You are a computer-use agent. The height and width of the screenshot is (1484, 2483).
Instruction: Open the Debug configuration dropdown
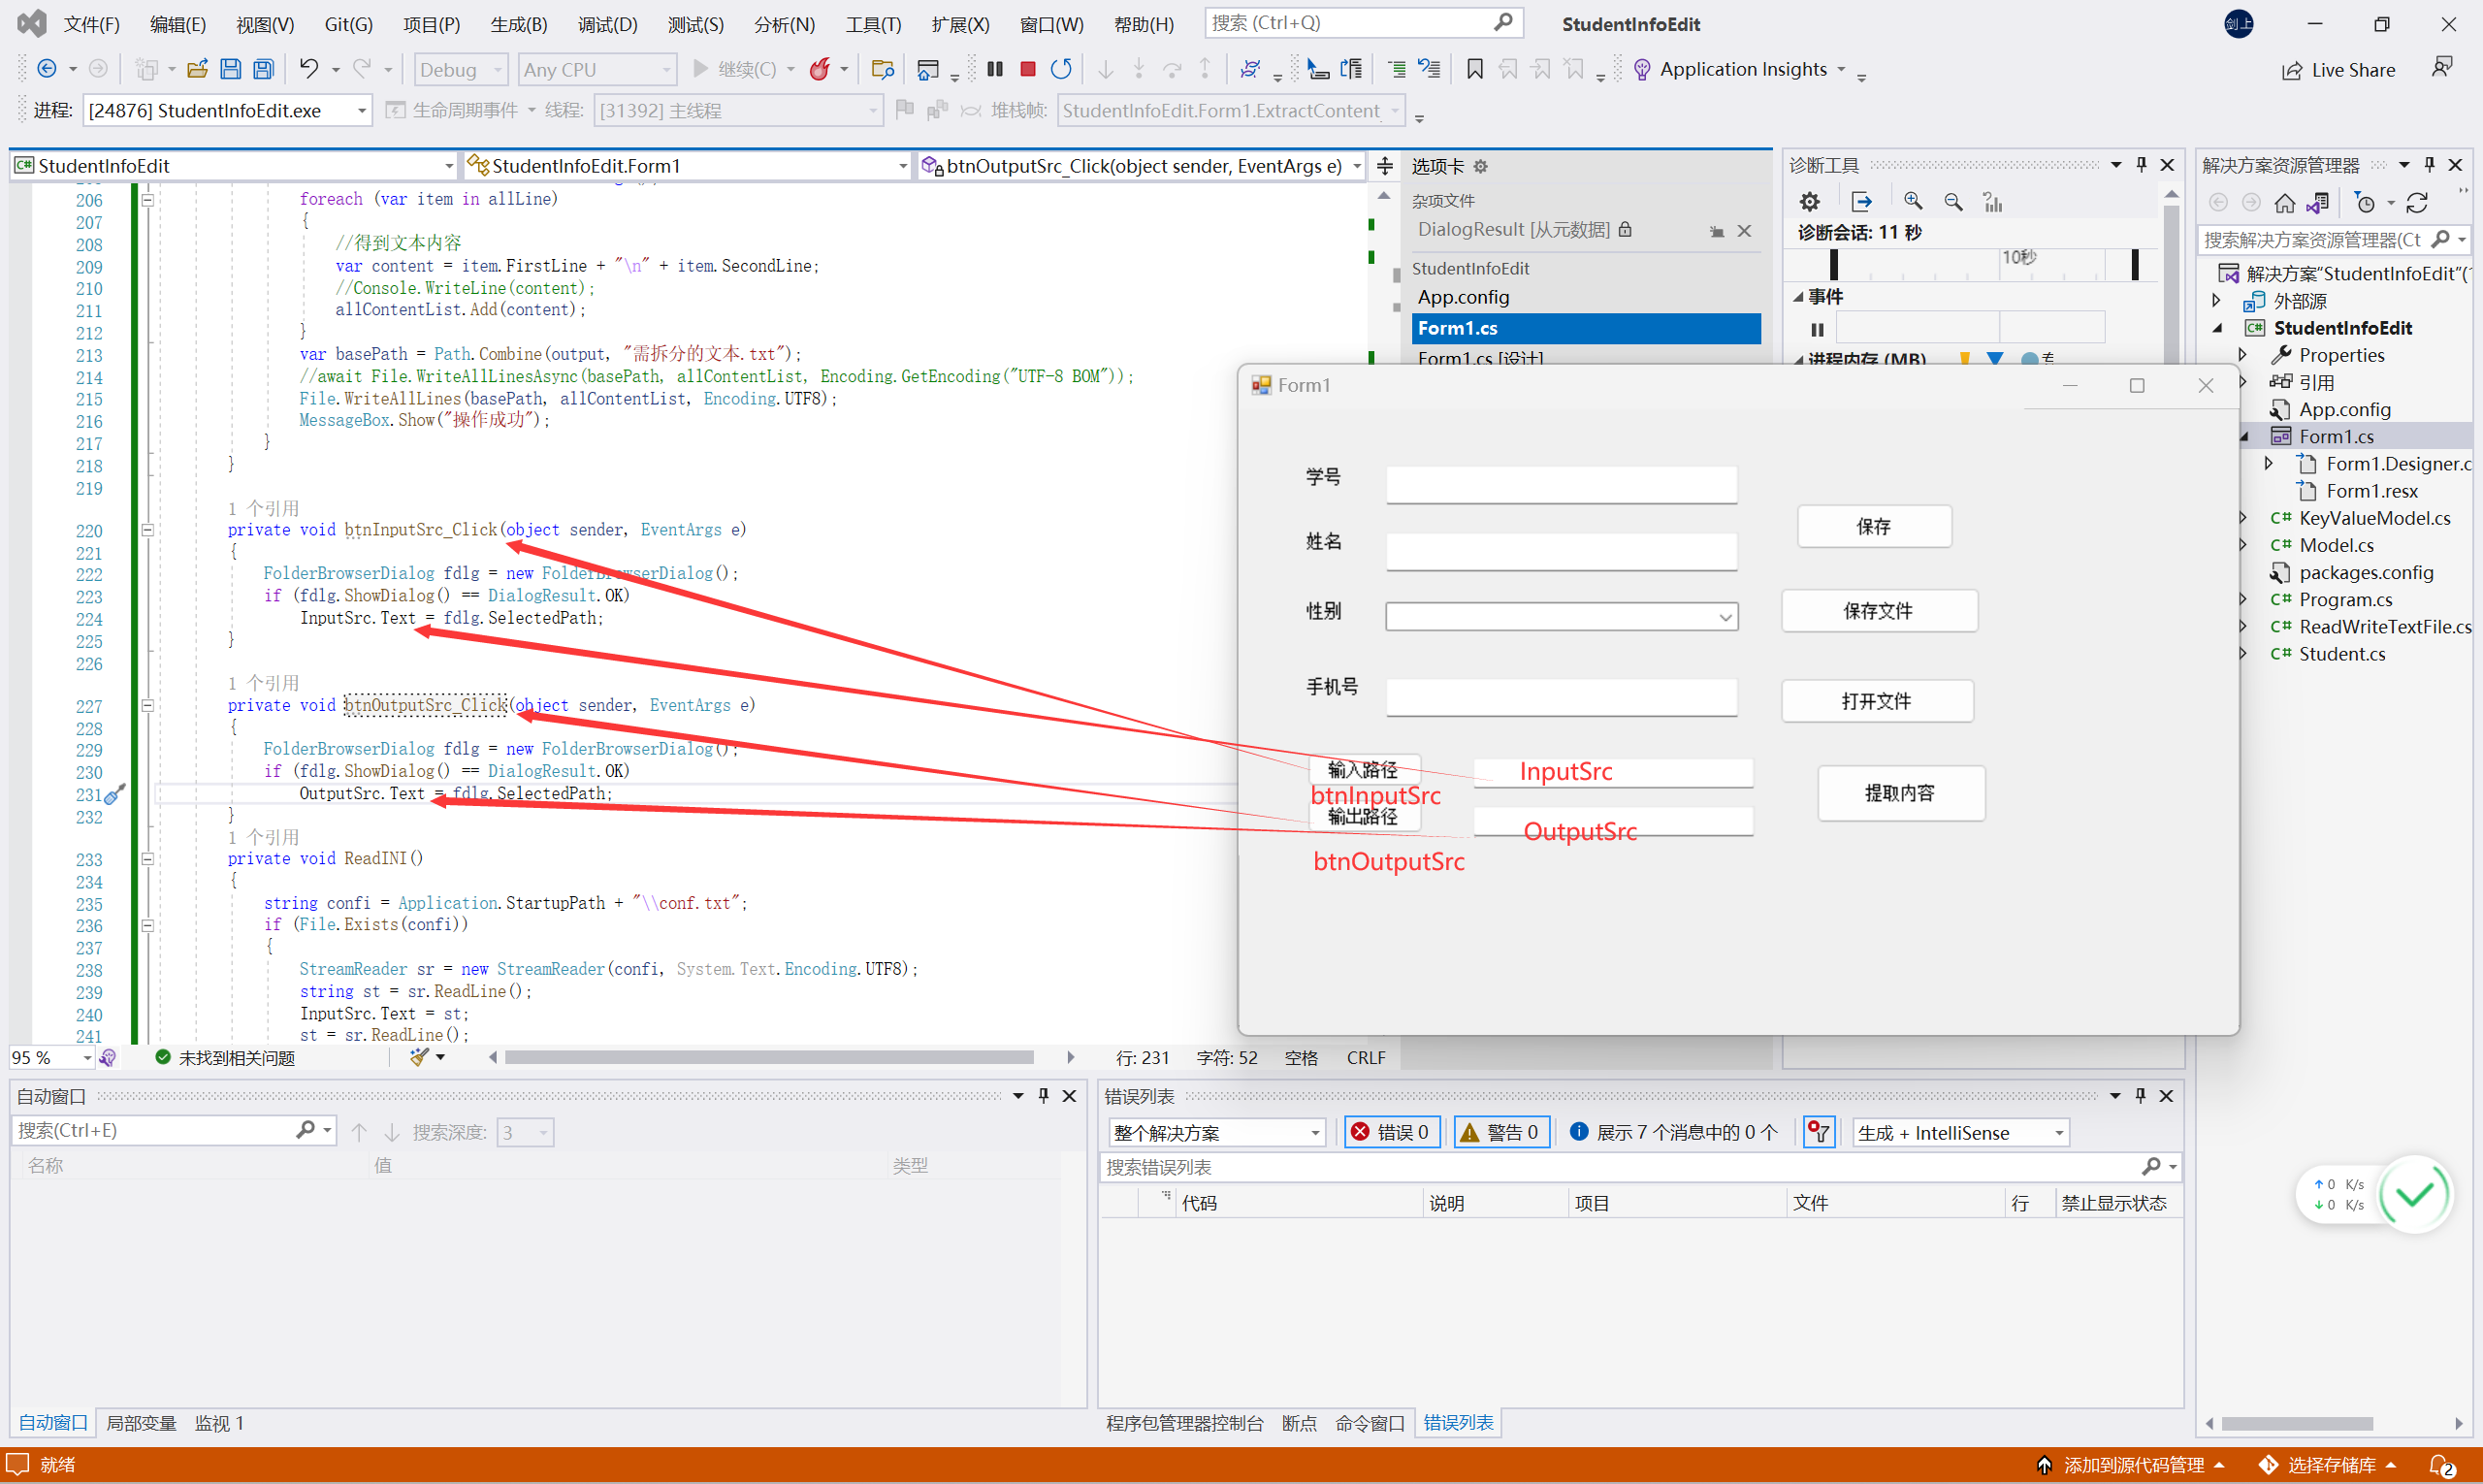(x=460, y=69)
